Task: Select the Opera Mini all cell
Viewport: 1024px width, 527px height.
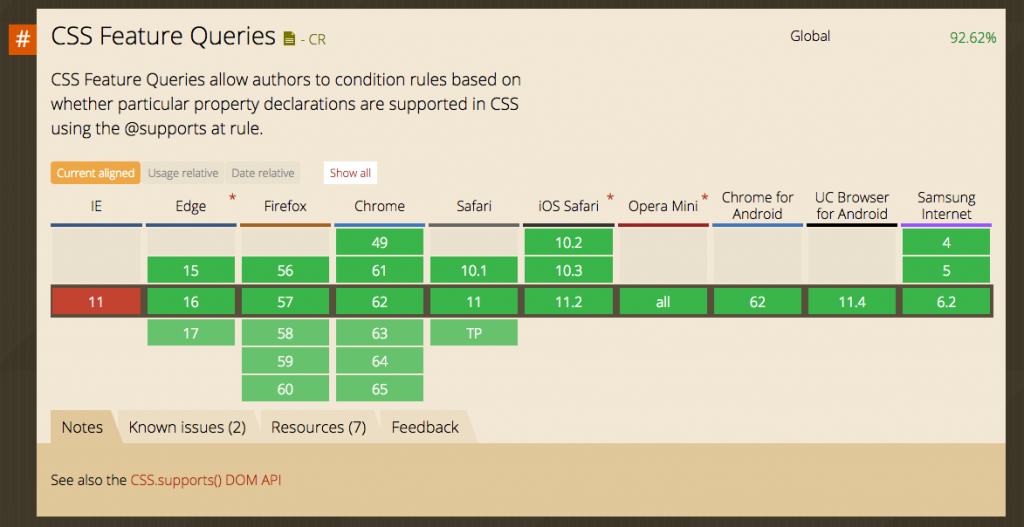Action: [663, 302]
